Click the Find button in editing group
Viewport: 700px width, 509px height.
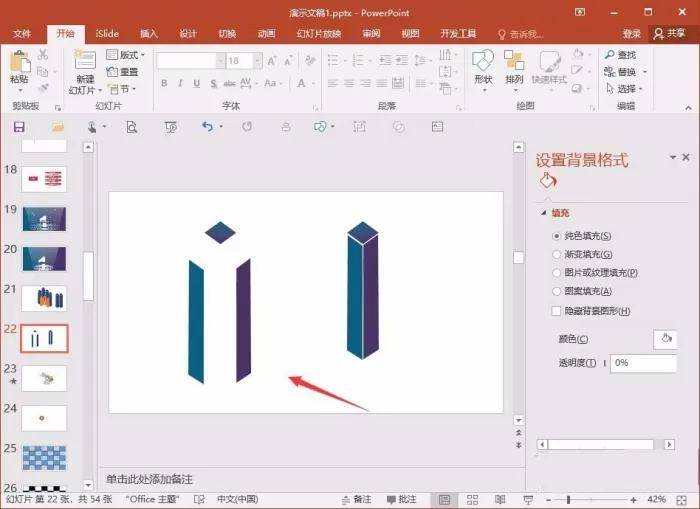[x=621, y=55]
